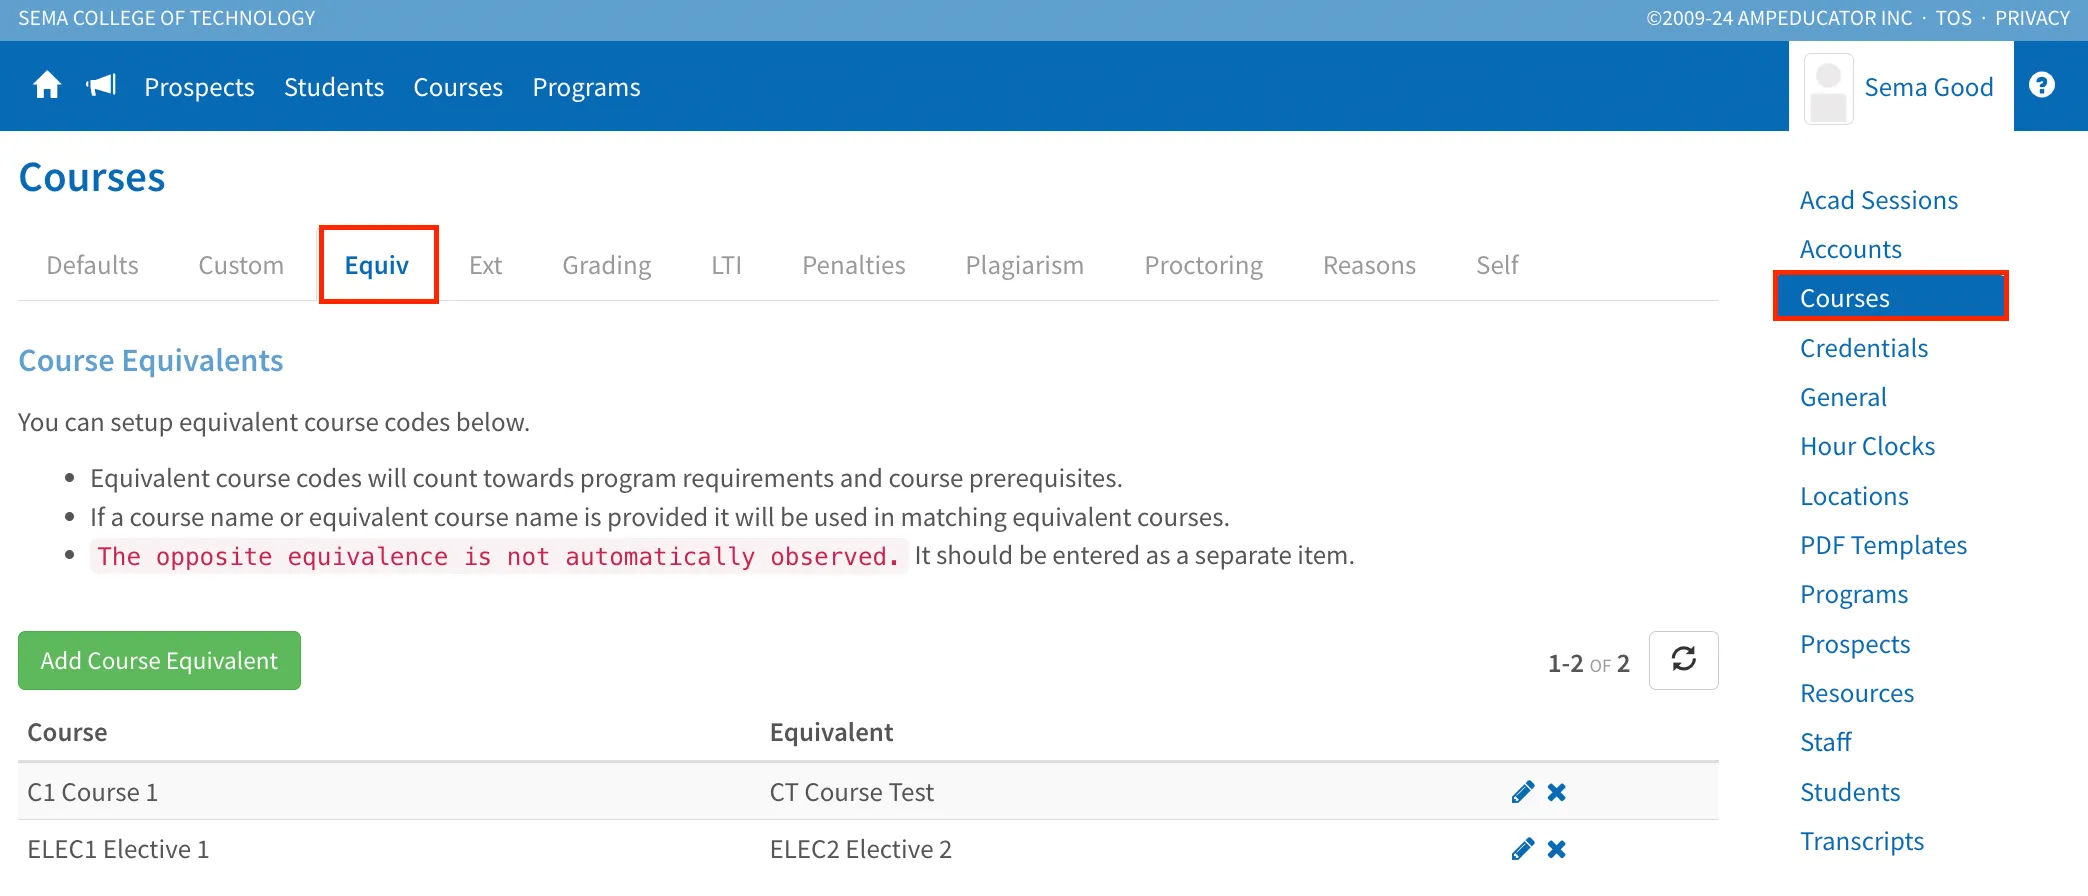
Task: Go to the Home icon
Action: point(47,86)
